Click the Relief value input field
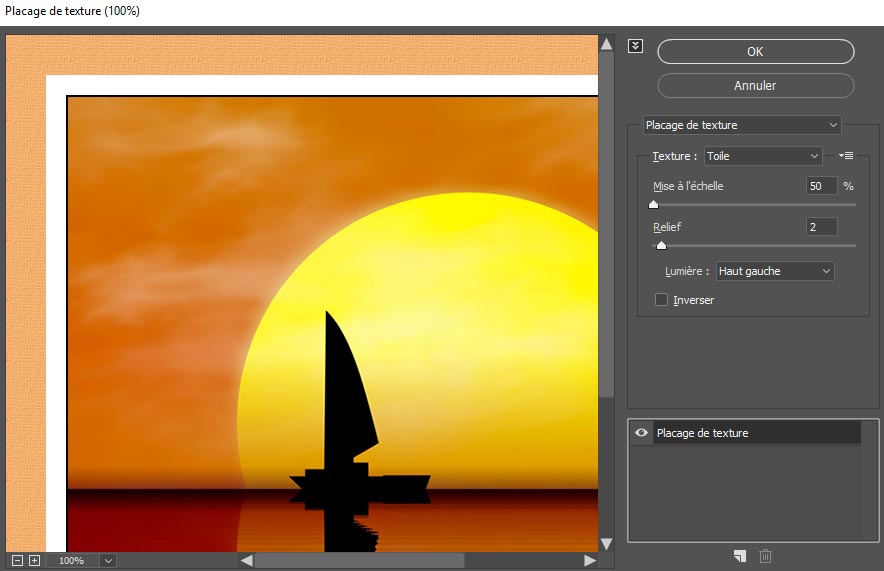Screen dimensions: 884x571 [821, 227]
